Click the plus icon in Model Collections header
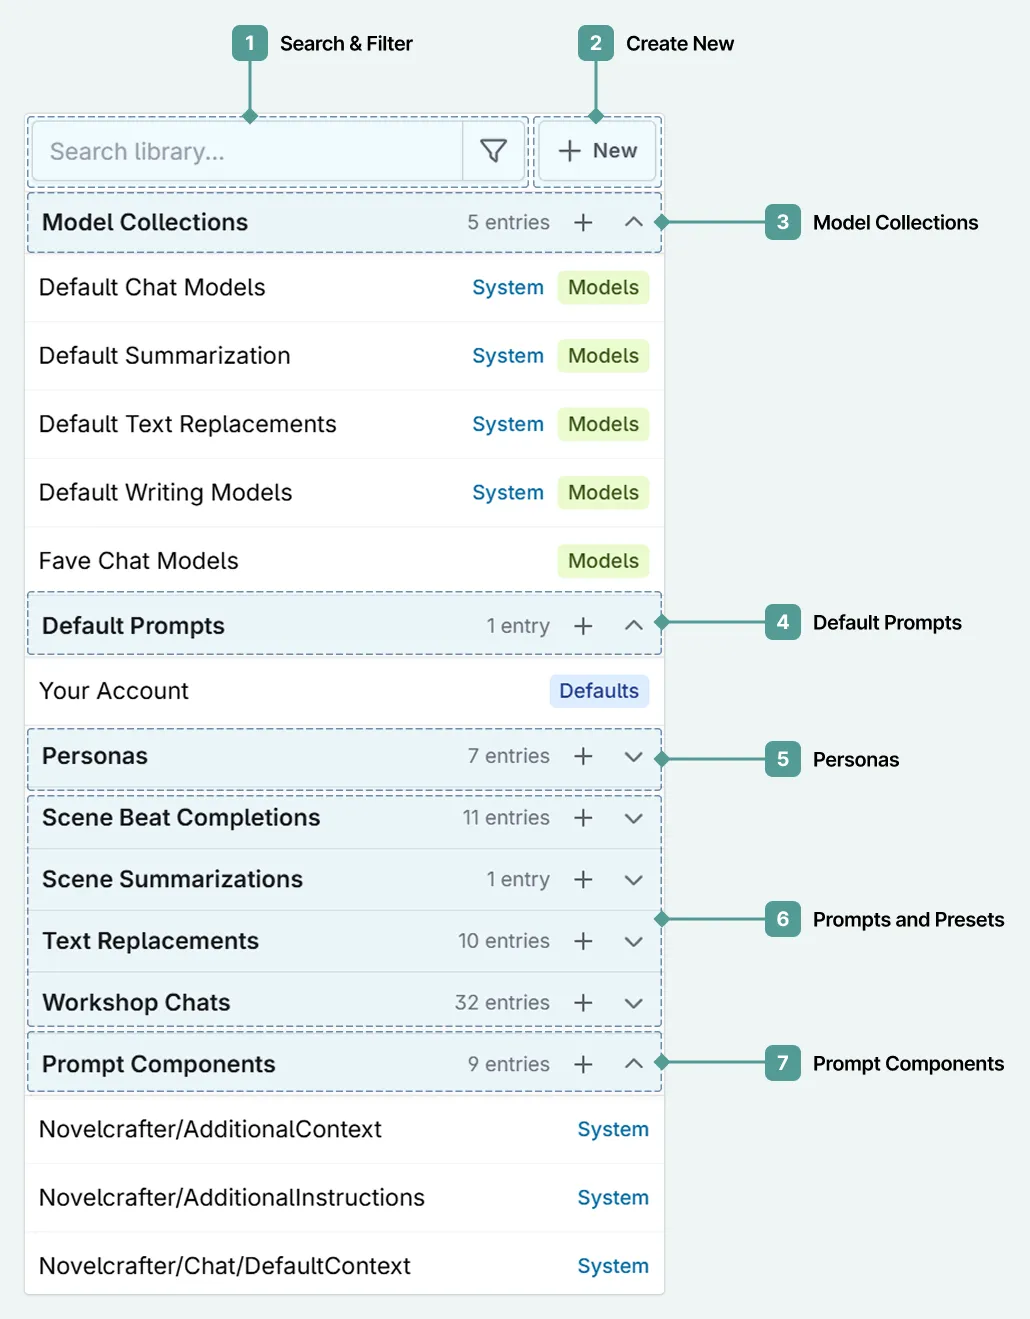Viewport: 1030px width, 1319px height. pyautogui.click(x=583, y=222)
